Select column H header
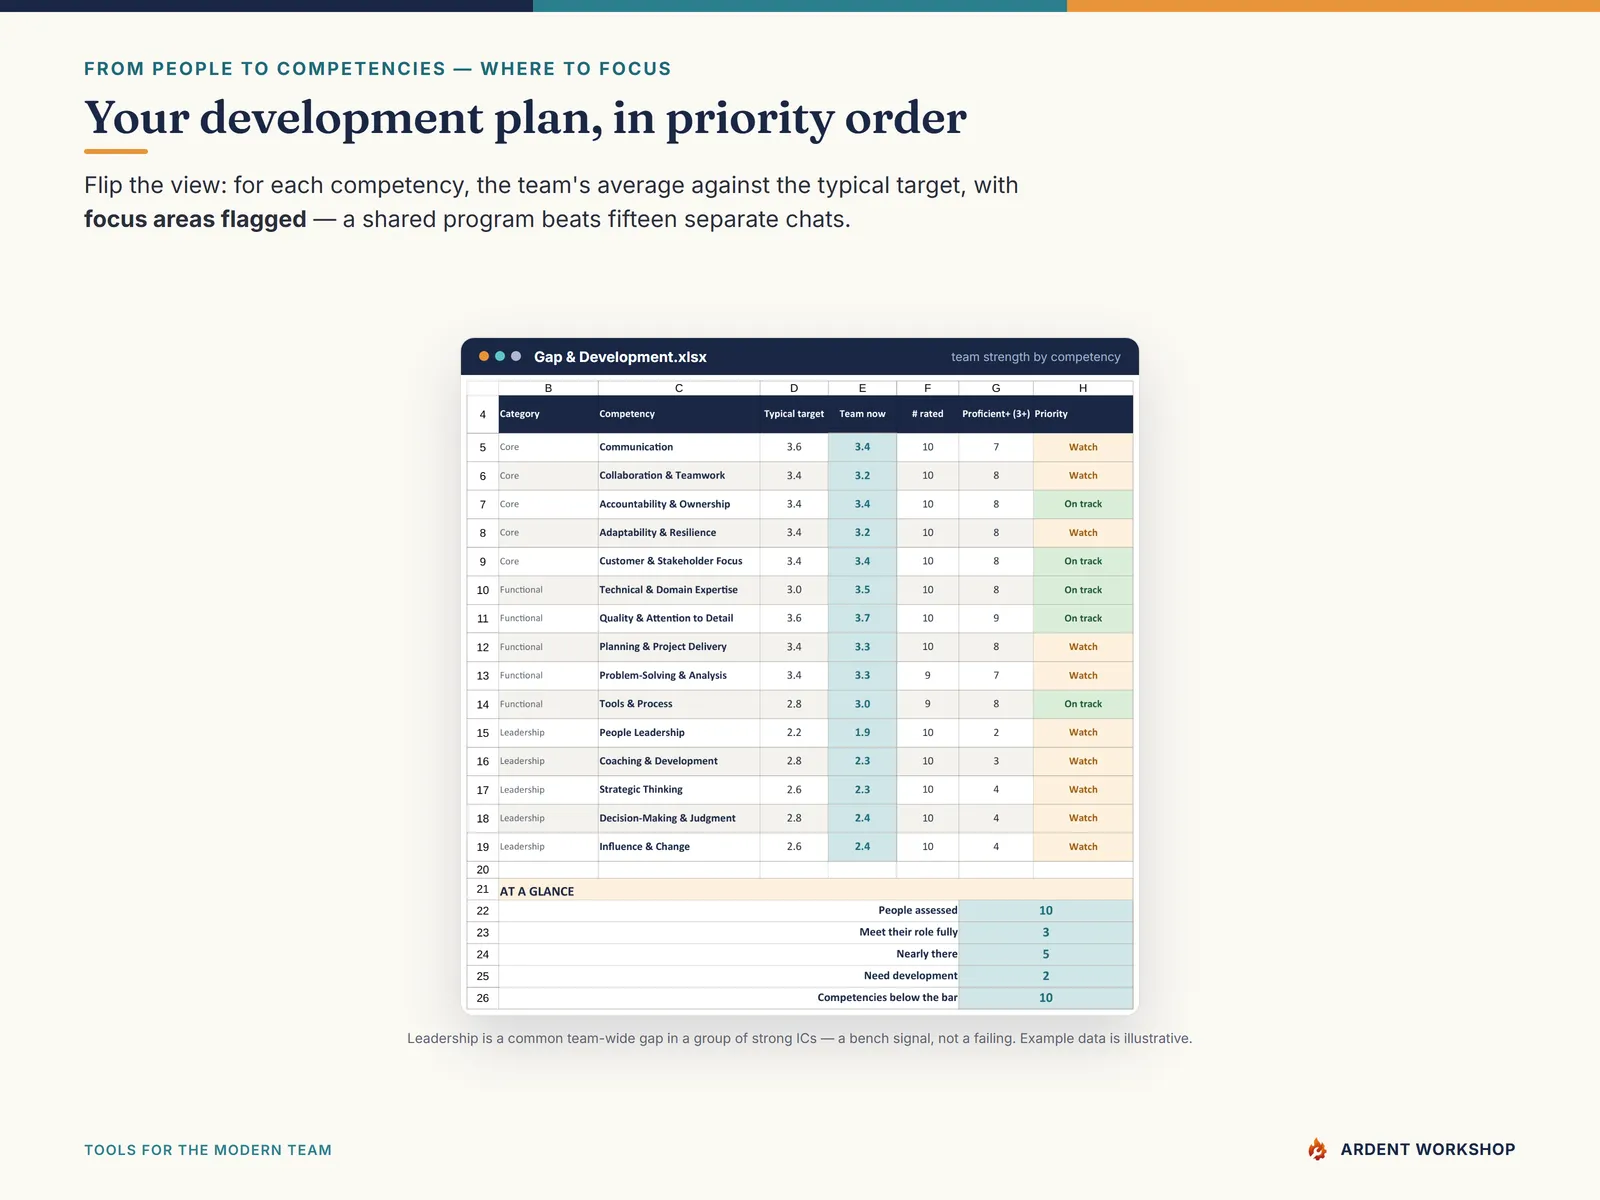 [x=1083, y=388]
